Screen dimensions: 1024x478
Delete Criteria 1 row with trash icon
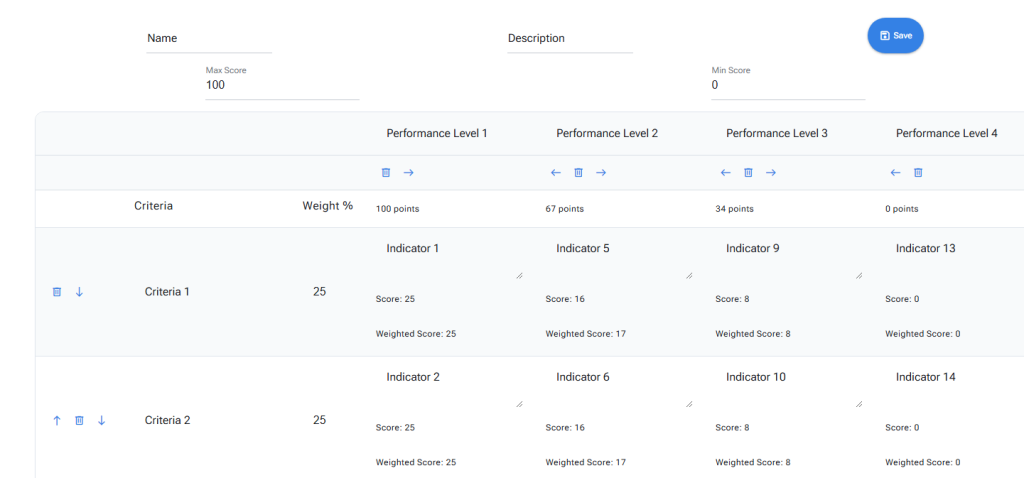point(57,292)
